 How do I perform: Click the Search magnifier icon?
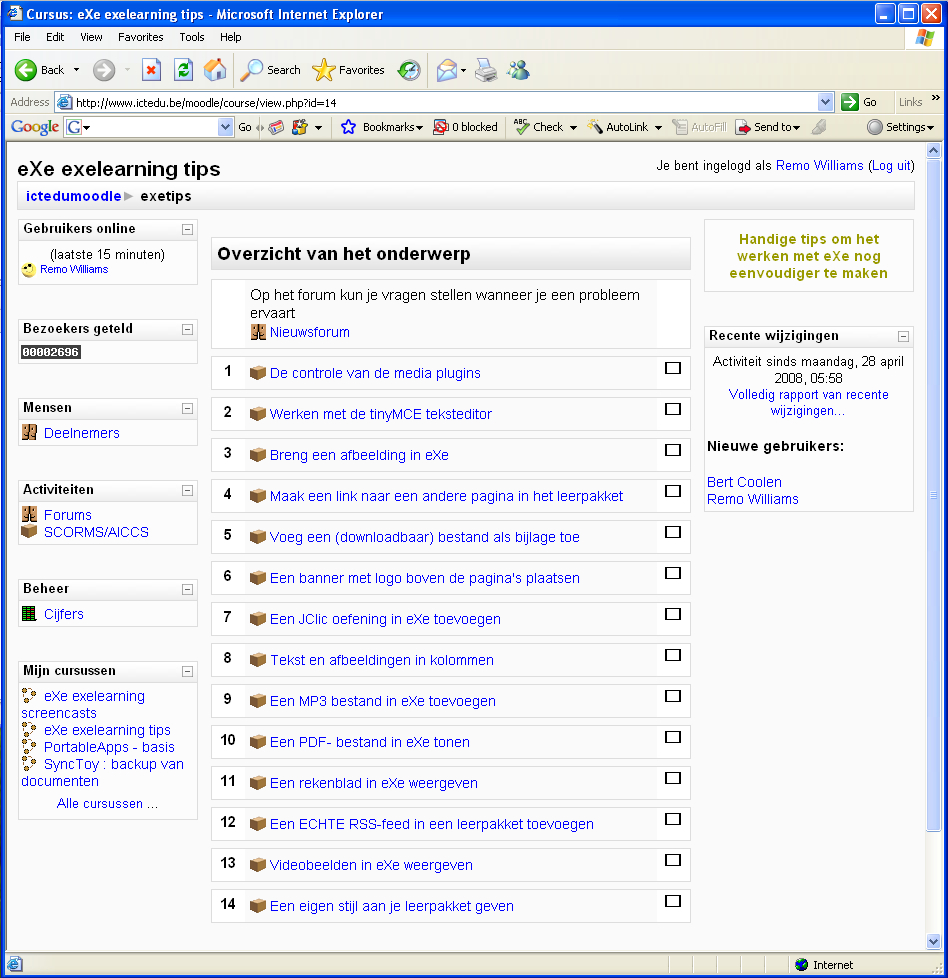pyautogui.click(x=252, y=70)
